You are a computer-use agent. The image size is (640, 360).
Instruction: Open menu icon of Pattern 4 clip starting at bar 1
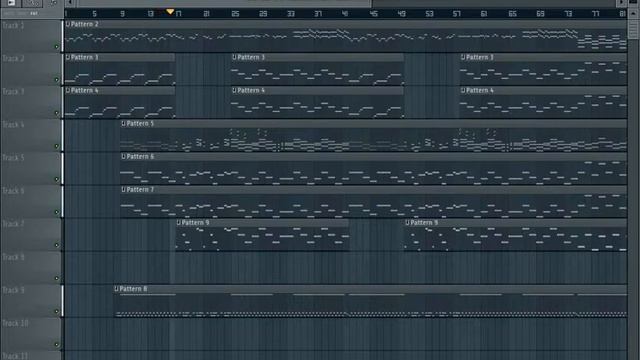pyautogui.click(x=68, y=91)
